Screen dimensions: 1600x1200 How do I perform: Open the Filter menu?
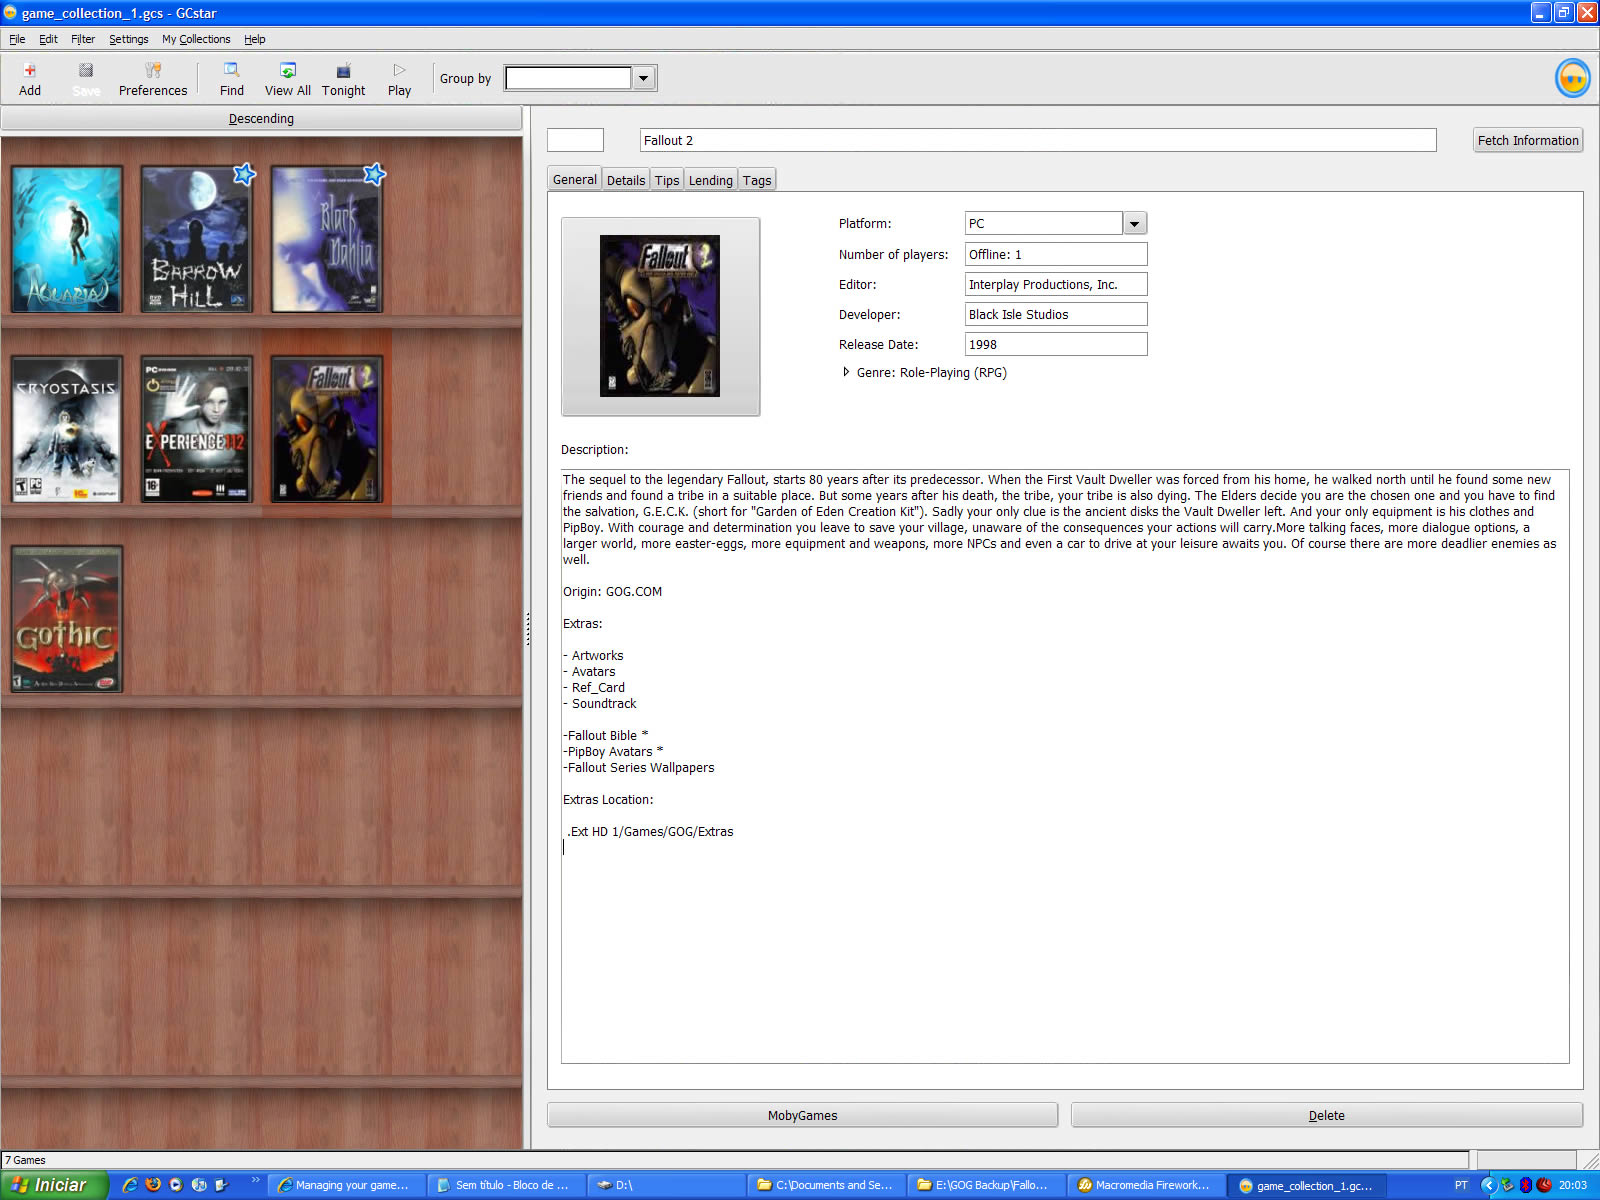83,39
